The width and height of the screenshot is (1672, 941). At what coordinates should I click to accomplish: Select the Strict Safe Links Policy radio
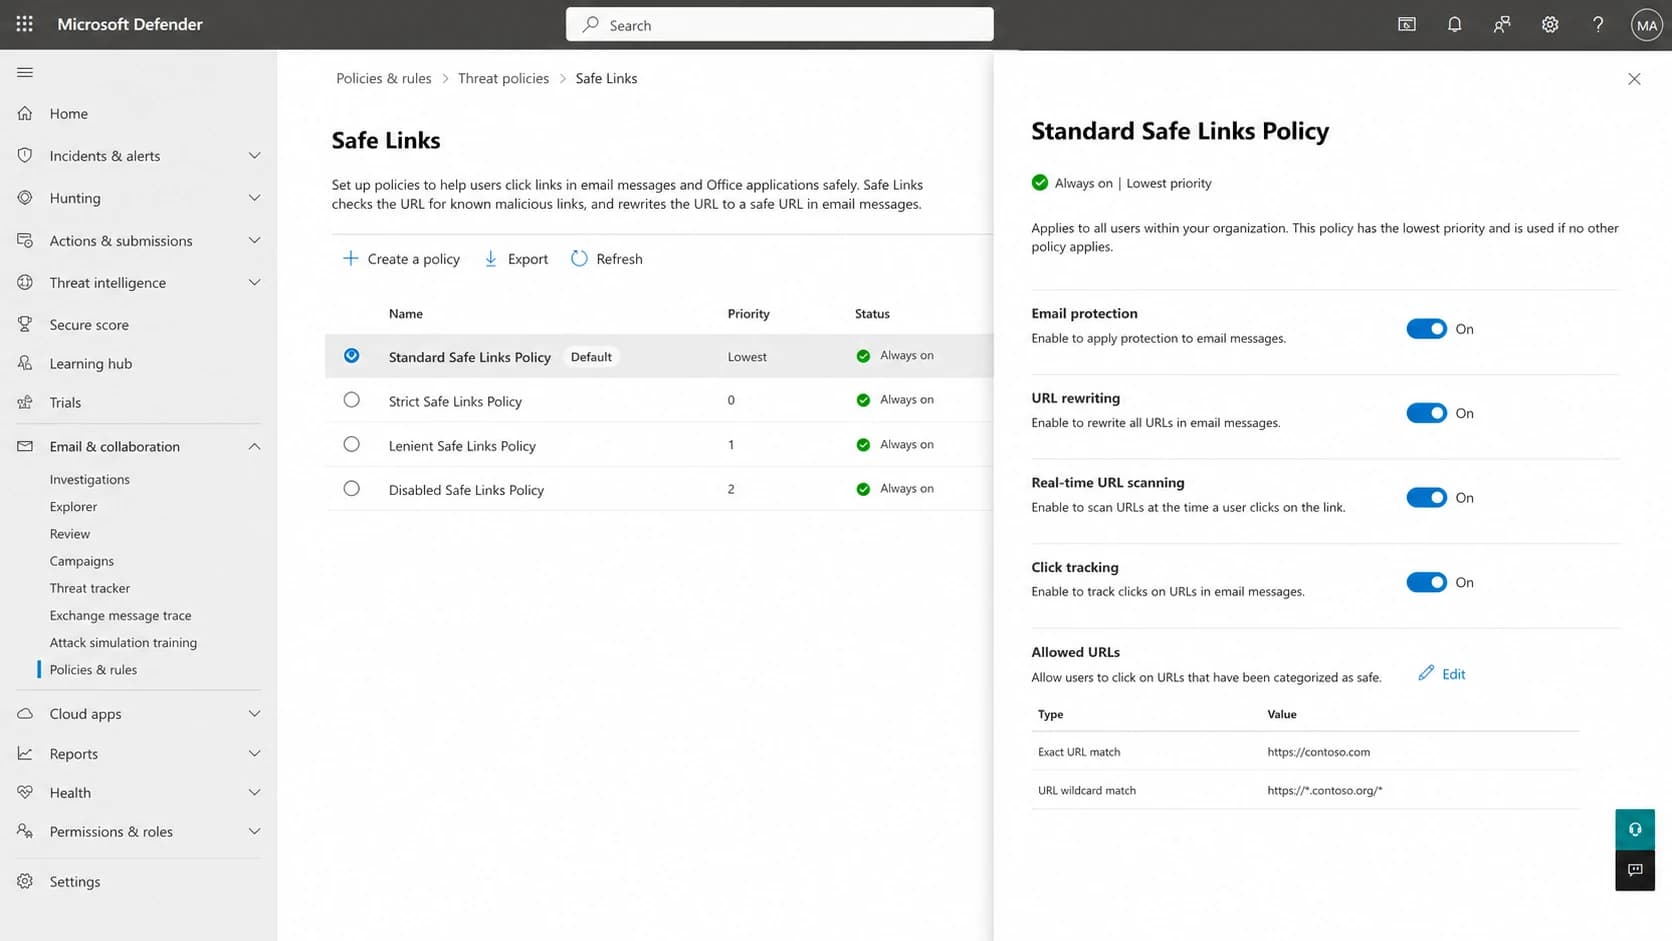pos(351,400)
